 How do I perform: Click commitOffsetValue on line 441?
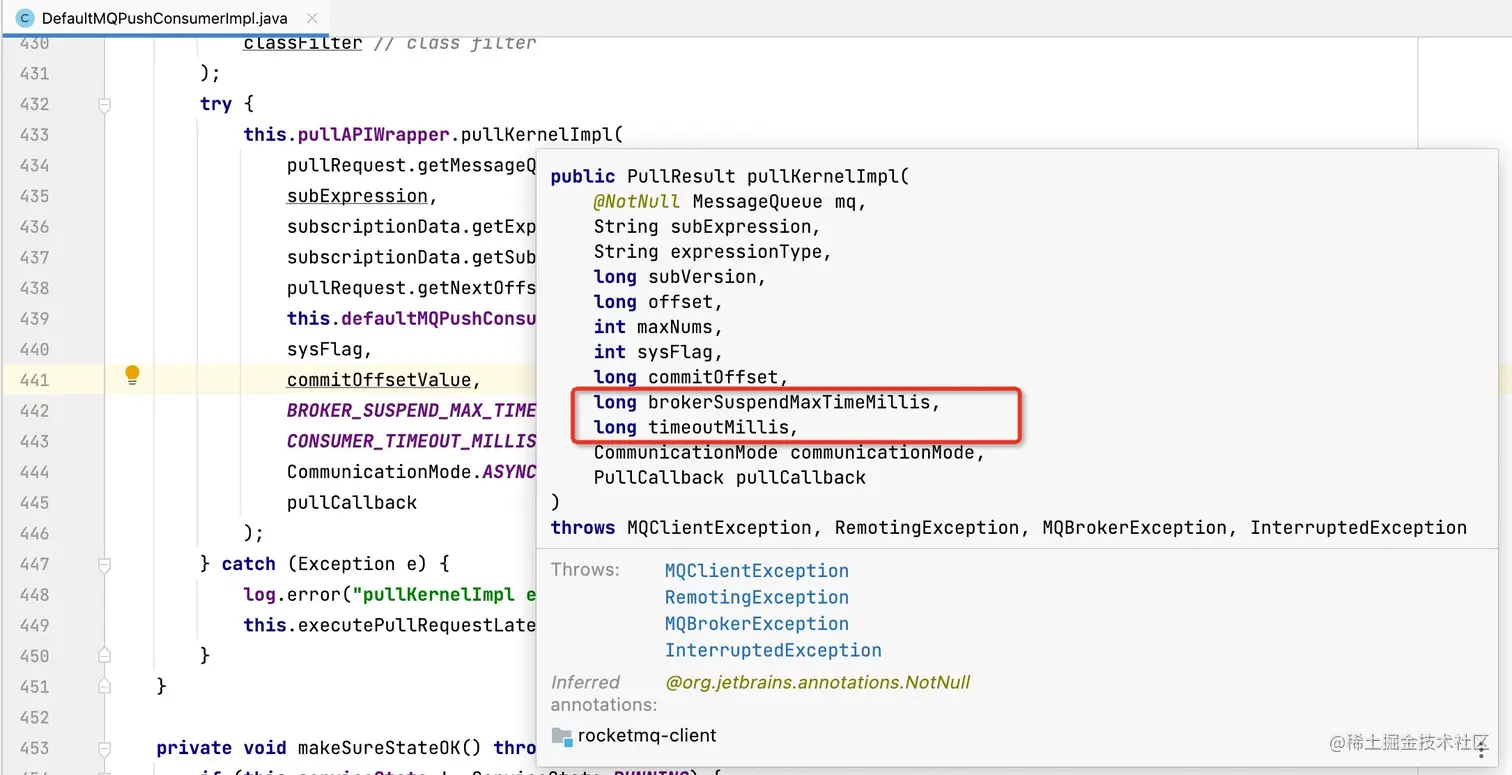pos(378,380)
